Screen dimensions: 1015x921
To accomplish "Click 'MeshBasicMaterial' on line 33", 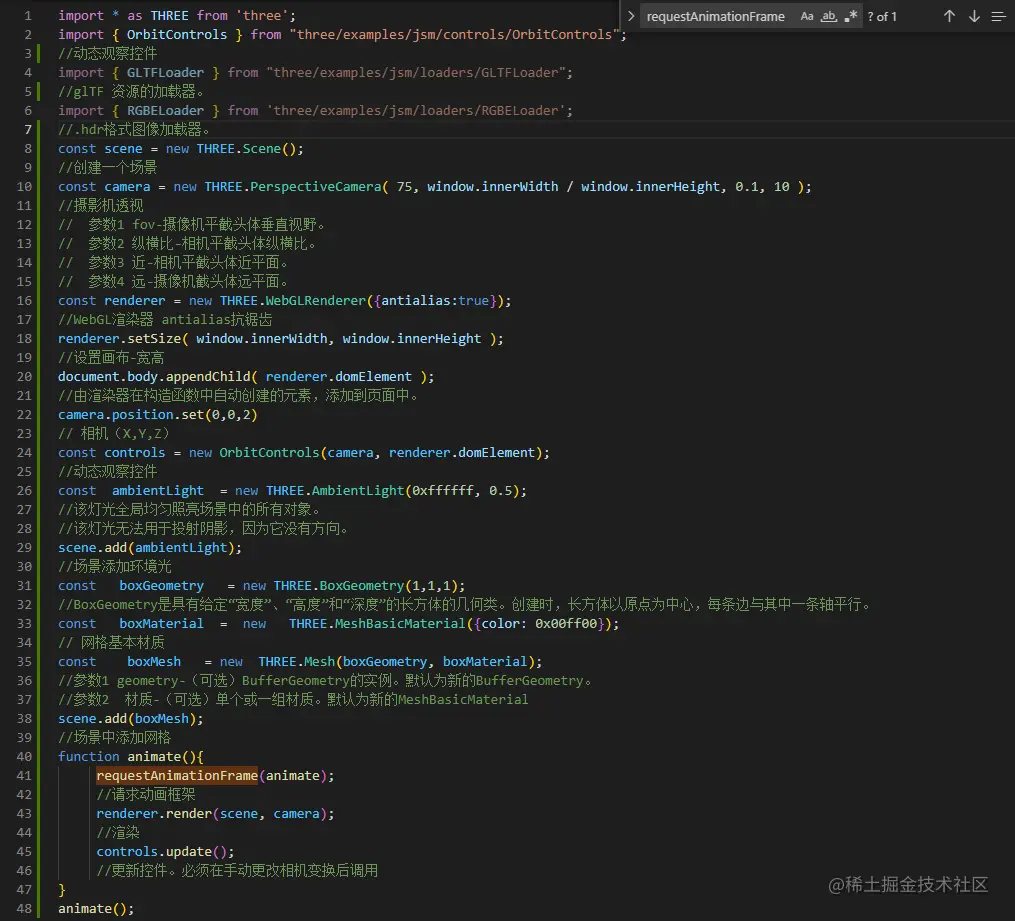I will [x=400, y=624].
